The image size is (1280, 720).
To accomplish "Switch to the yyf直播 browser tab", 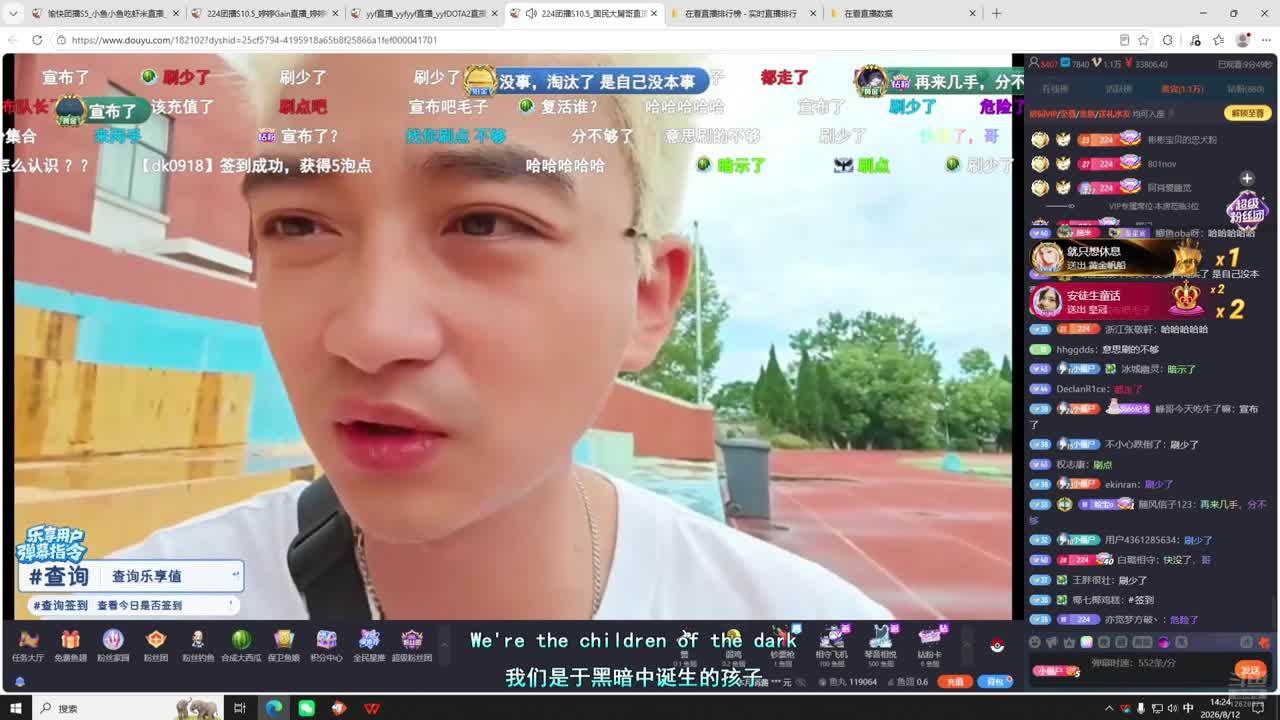I will [424, 14].
